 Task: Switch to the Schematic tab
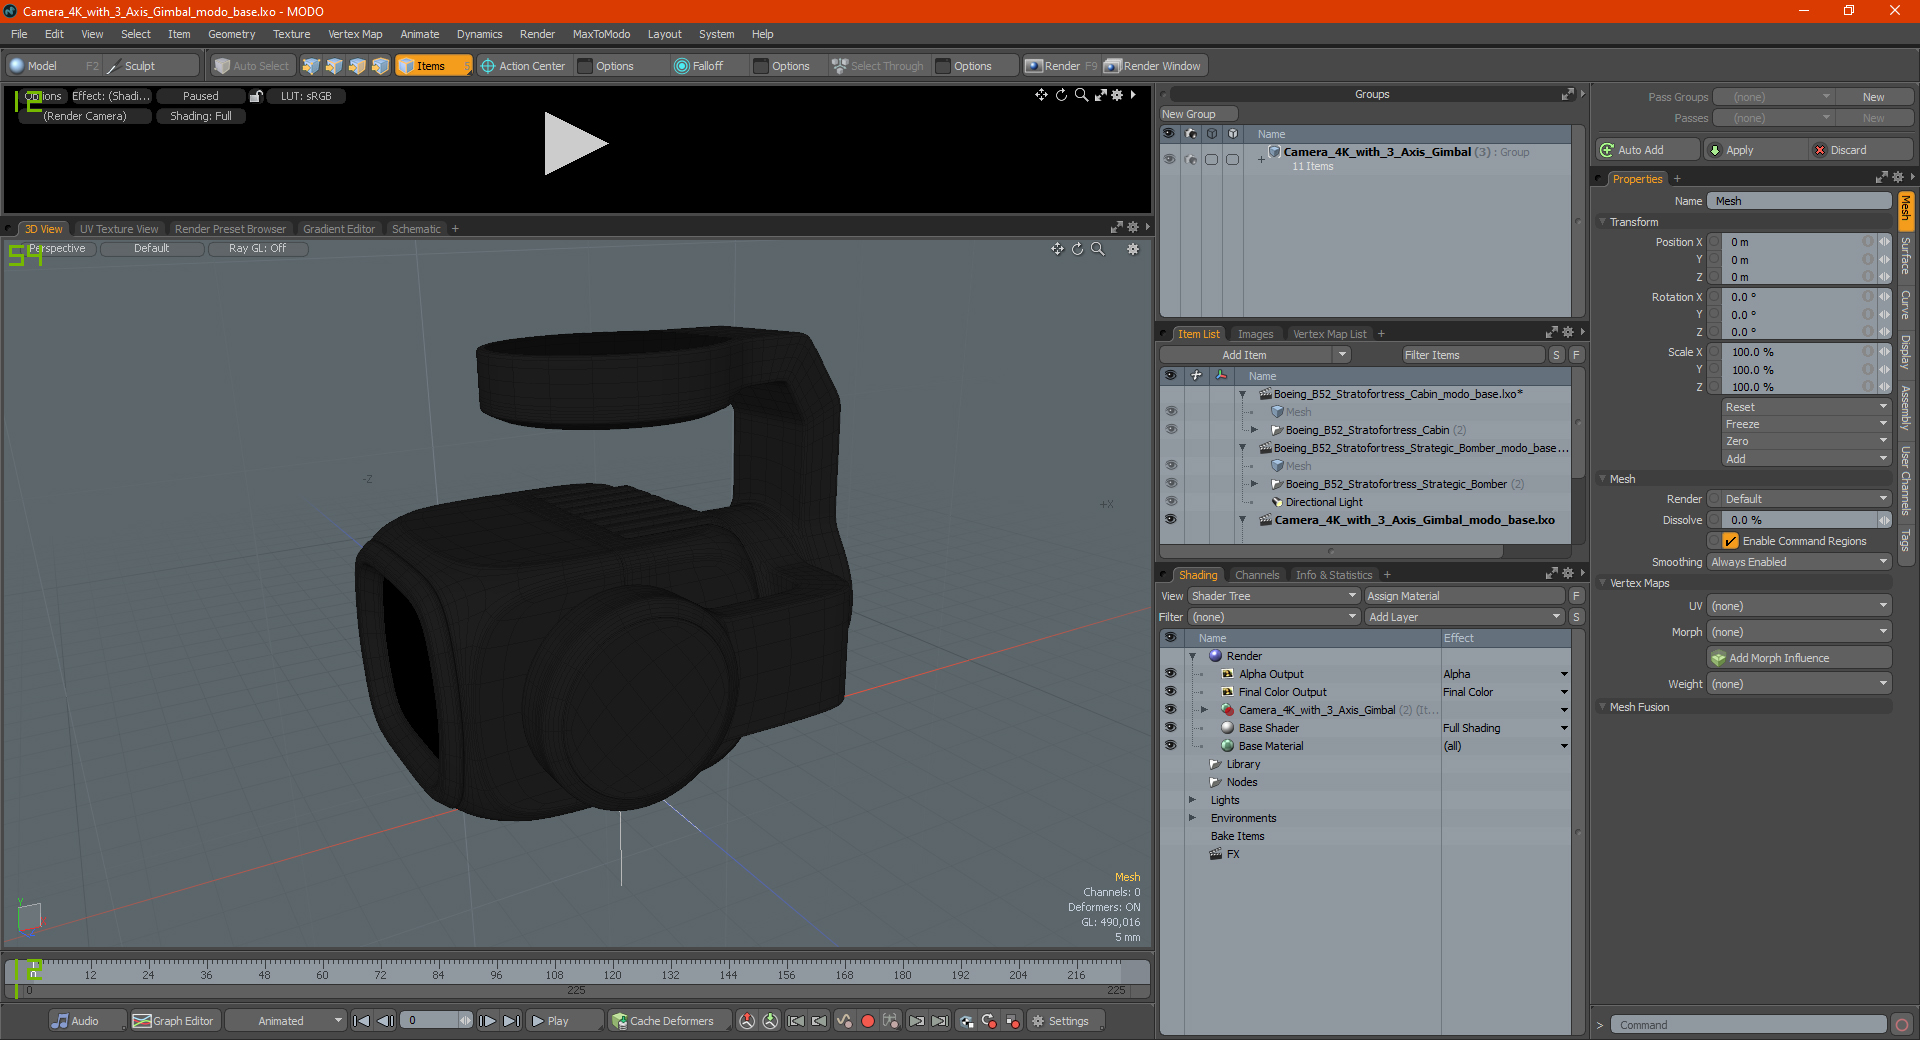[416, 229]
